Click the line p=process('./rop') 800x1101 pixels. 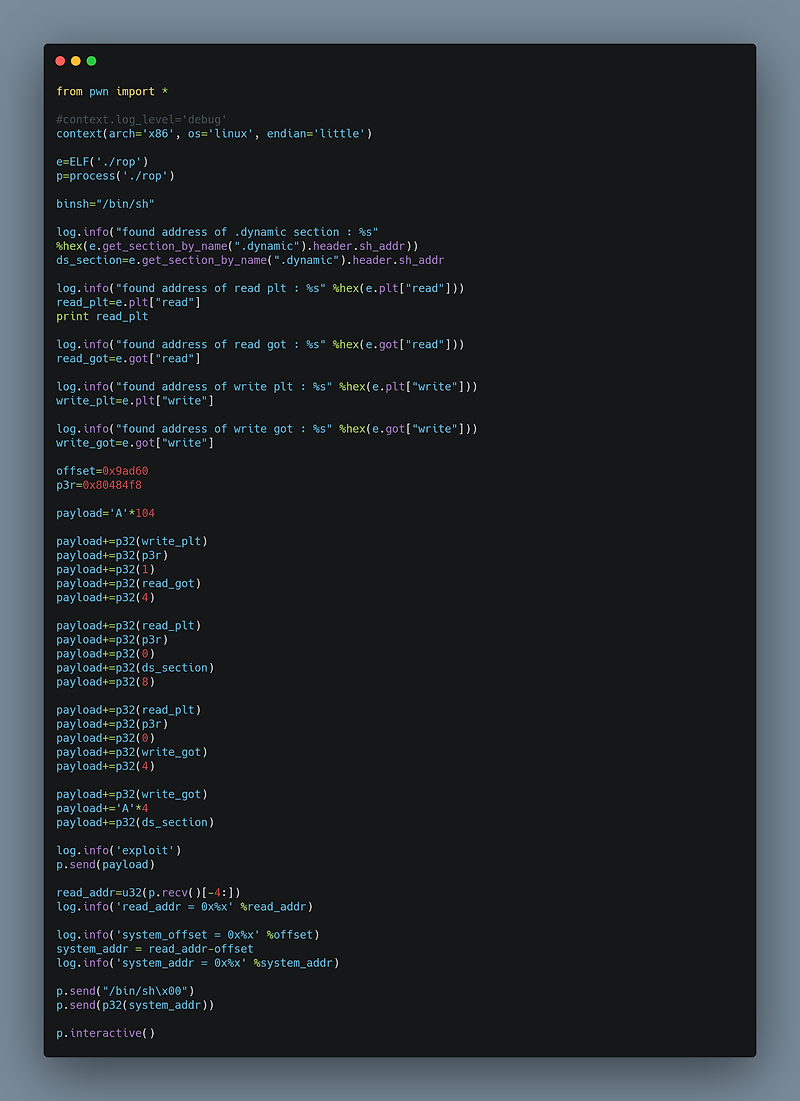116,176
